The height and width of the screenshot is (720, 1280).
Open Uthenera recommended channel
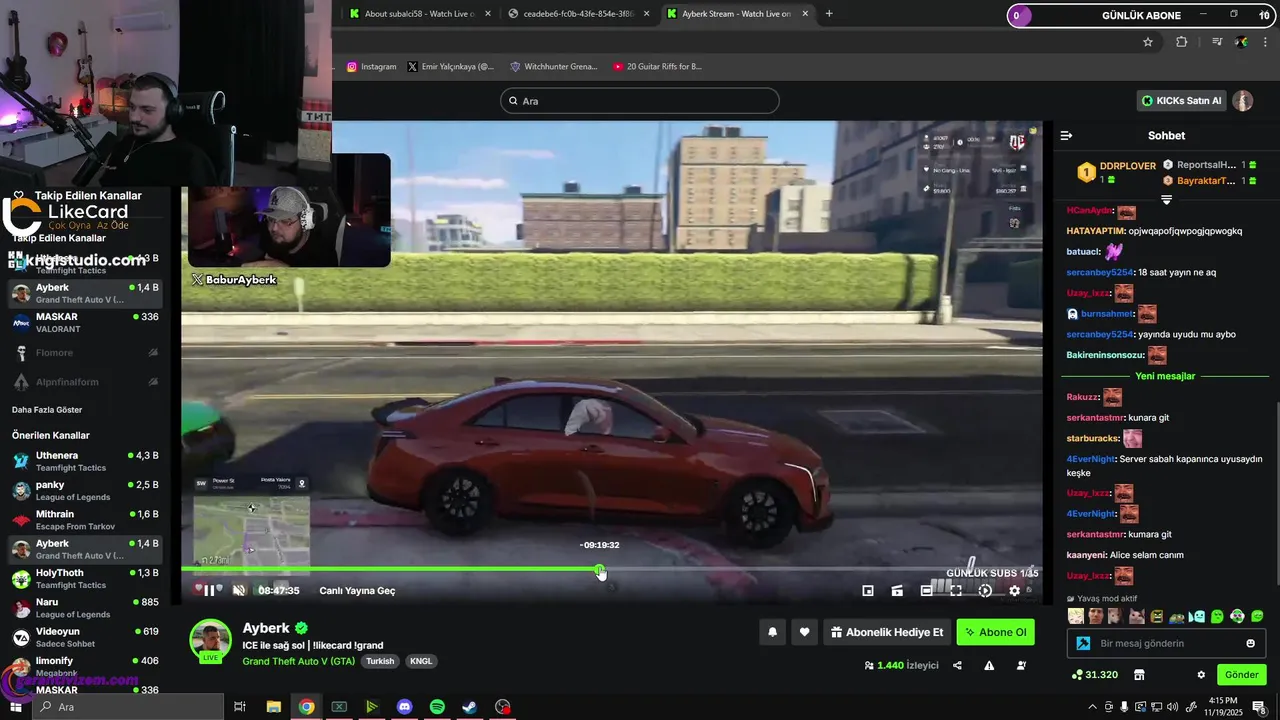[85, 461]
